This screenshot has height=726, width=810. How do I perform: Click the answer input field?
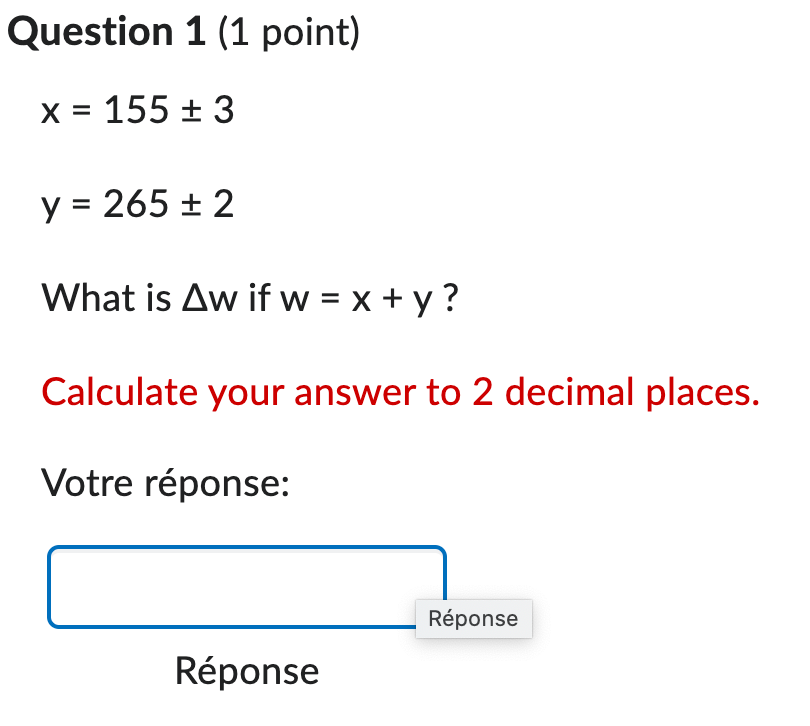(x=246, y=586)
